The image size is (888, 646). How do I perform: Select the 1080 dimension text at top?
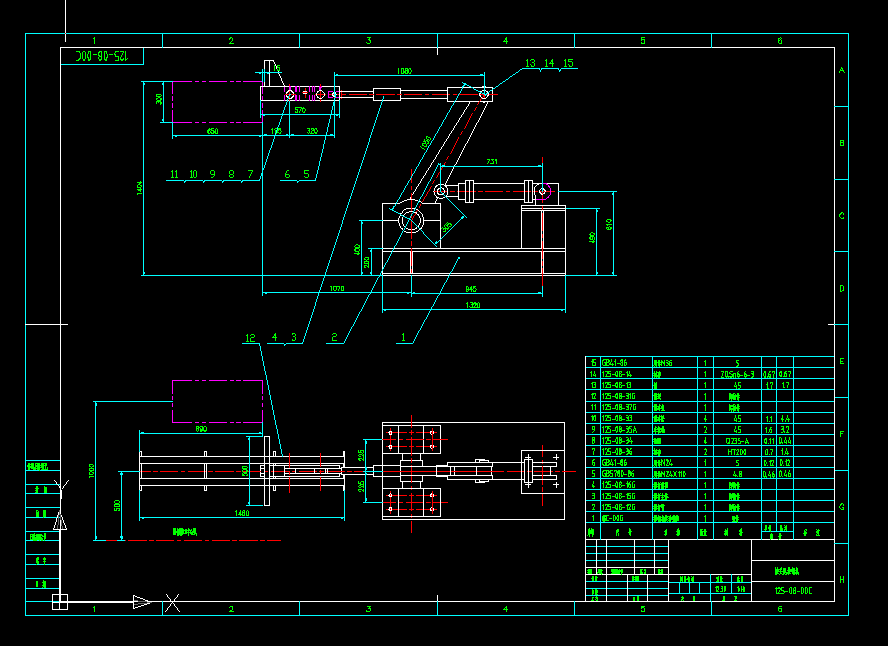[x=404, y=71]
